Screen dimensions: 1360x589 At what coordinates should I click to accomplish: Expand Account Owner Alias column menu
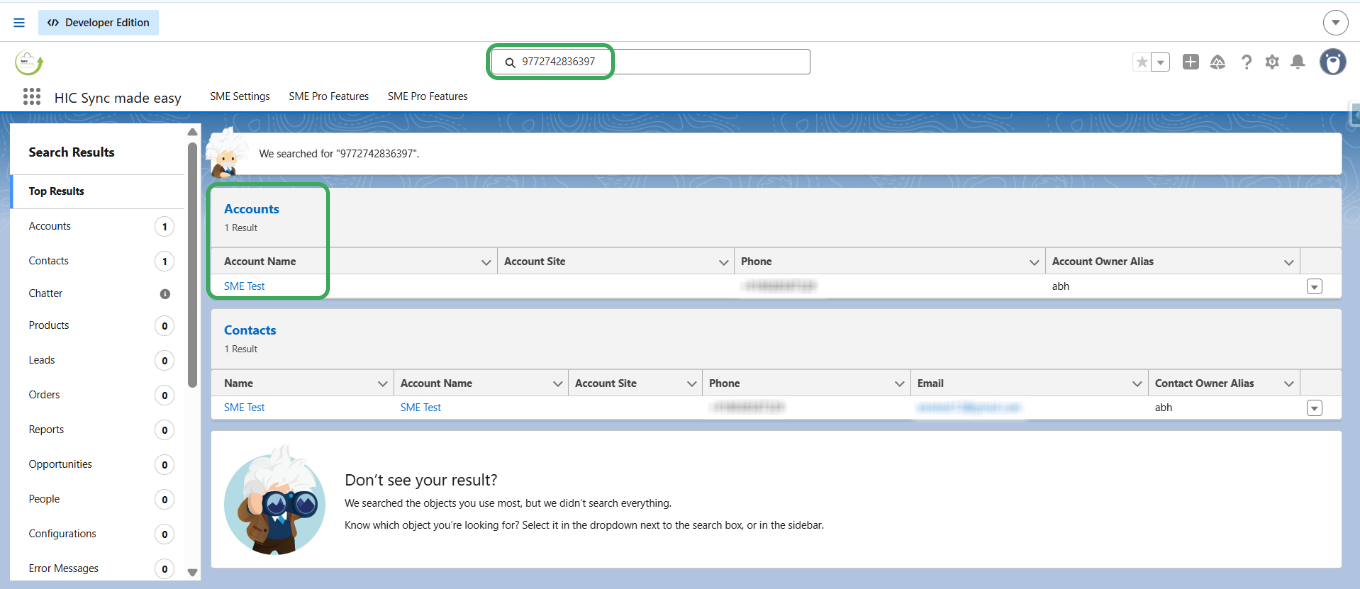click(x=1289, y=262)
